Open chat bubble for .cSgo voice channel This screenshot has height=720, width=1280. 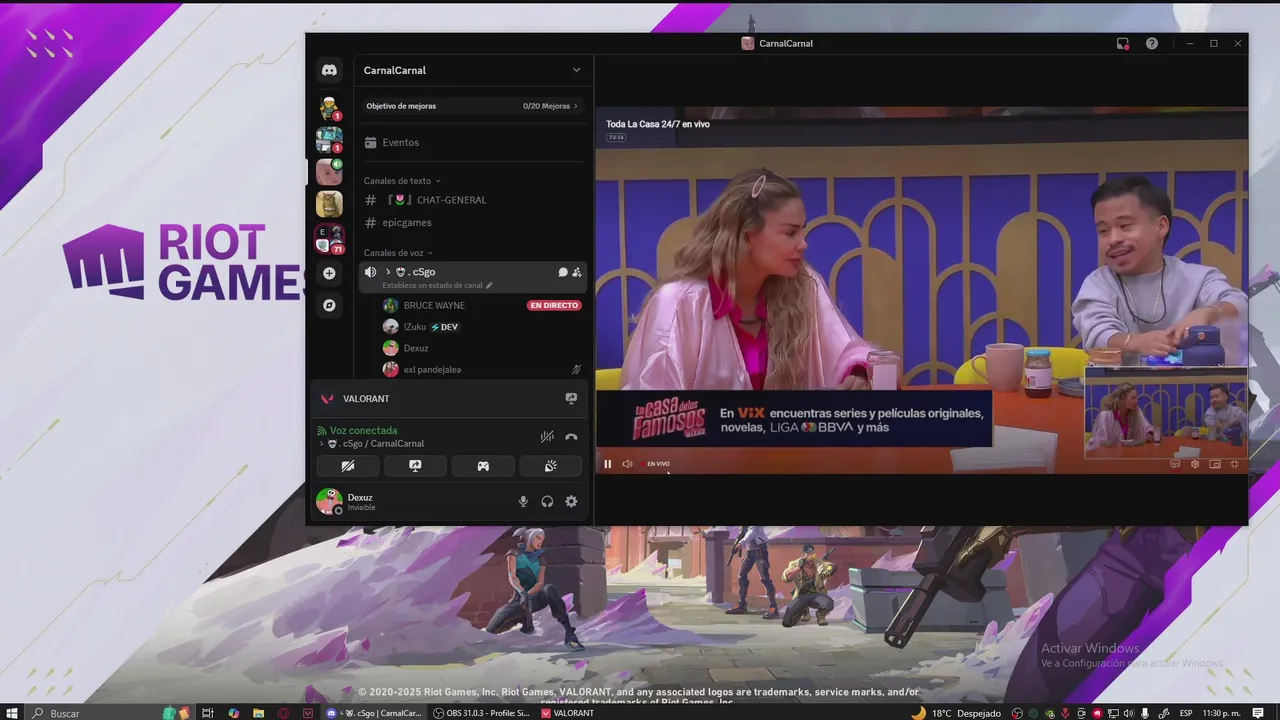click(x=562, y=272)
